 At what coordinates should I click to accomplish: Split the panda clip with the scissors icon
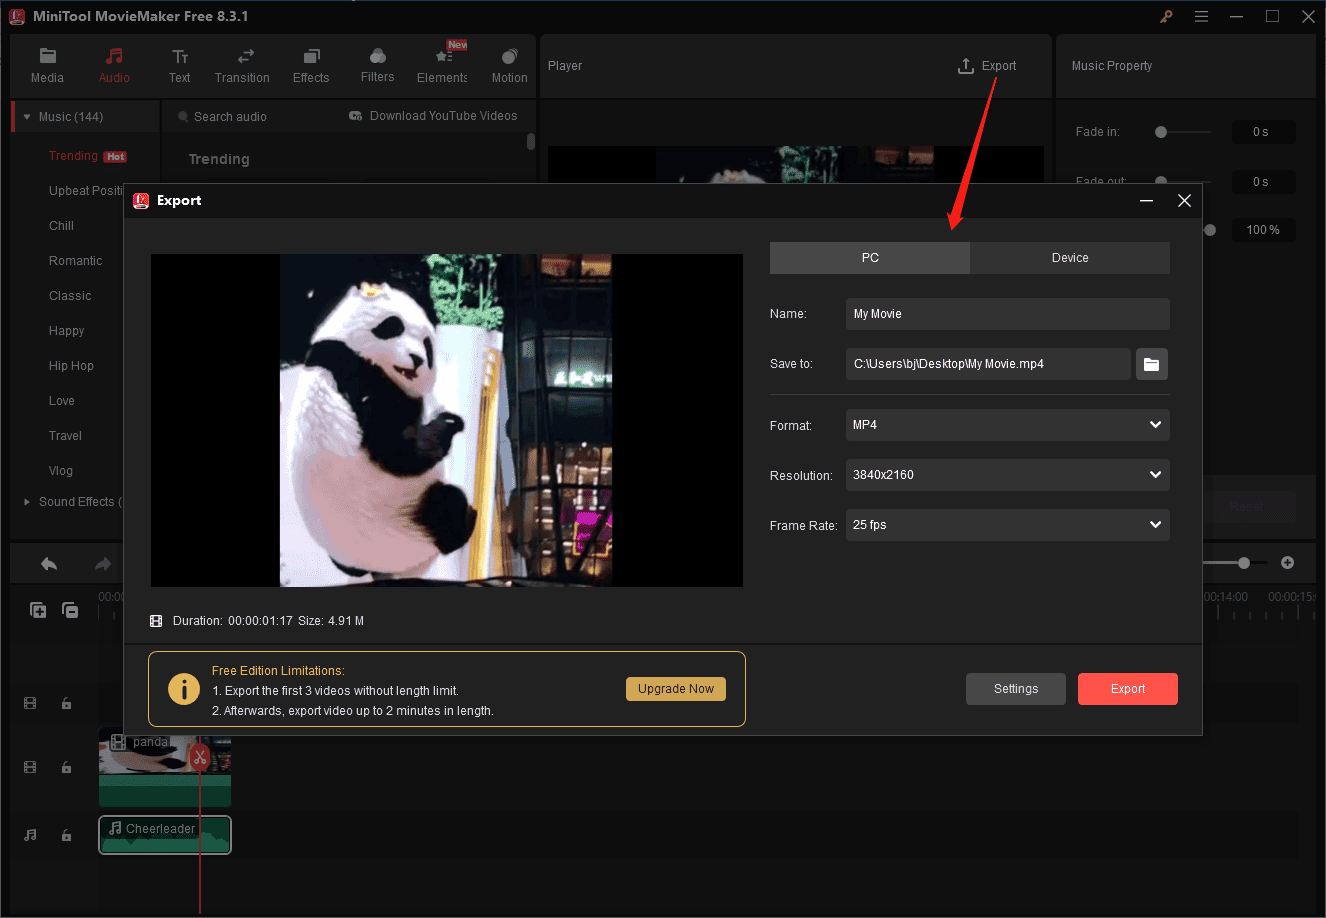(x=200, y=757)
